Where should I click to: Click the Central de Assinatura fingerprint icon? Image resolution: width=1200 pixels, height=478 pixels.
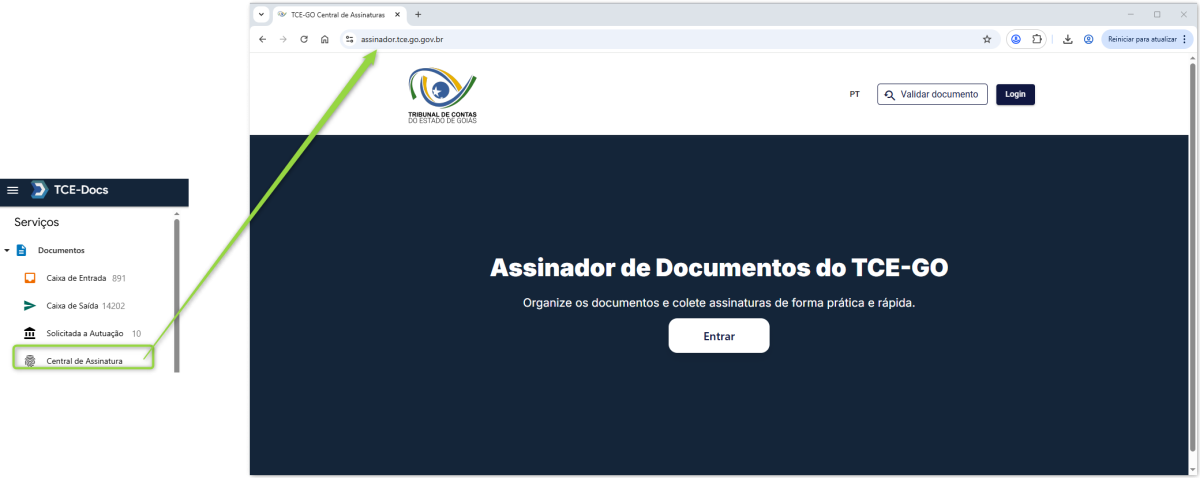pos(30,361)
